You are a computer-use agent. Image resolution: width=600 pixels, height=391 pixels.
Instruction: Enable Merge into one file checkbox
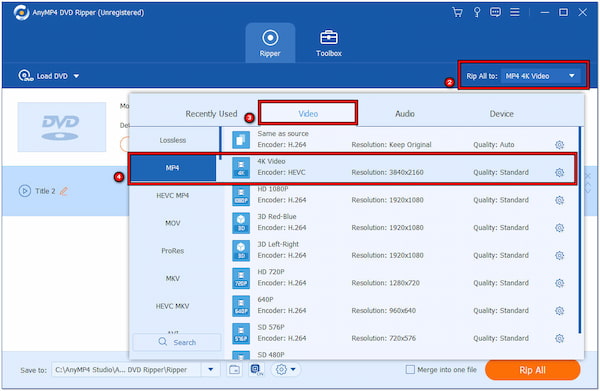coord(410,370)
